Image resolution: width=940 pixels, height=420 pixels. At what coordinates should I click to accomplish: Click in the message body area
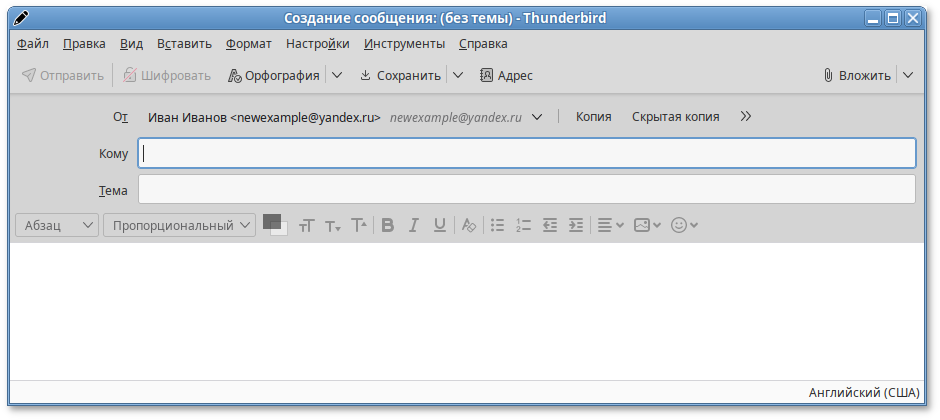467,312
